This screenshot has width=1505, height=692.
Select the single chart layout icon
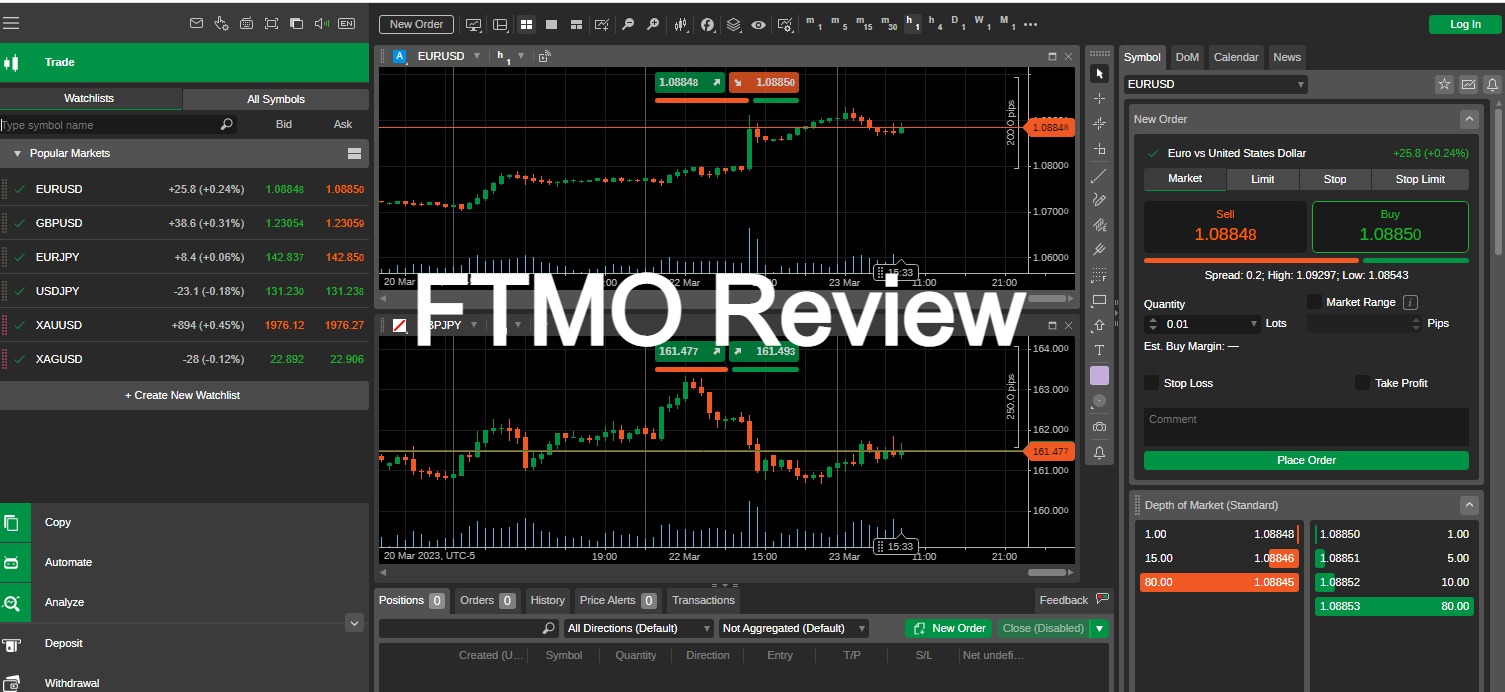coord(551,24)
